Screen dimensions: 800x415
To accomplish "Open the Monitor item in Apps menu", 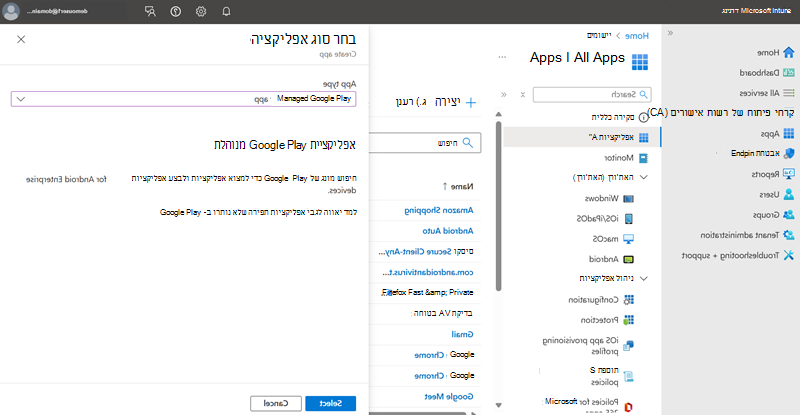I will [626, 158].
